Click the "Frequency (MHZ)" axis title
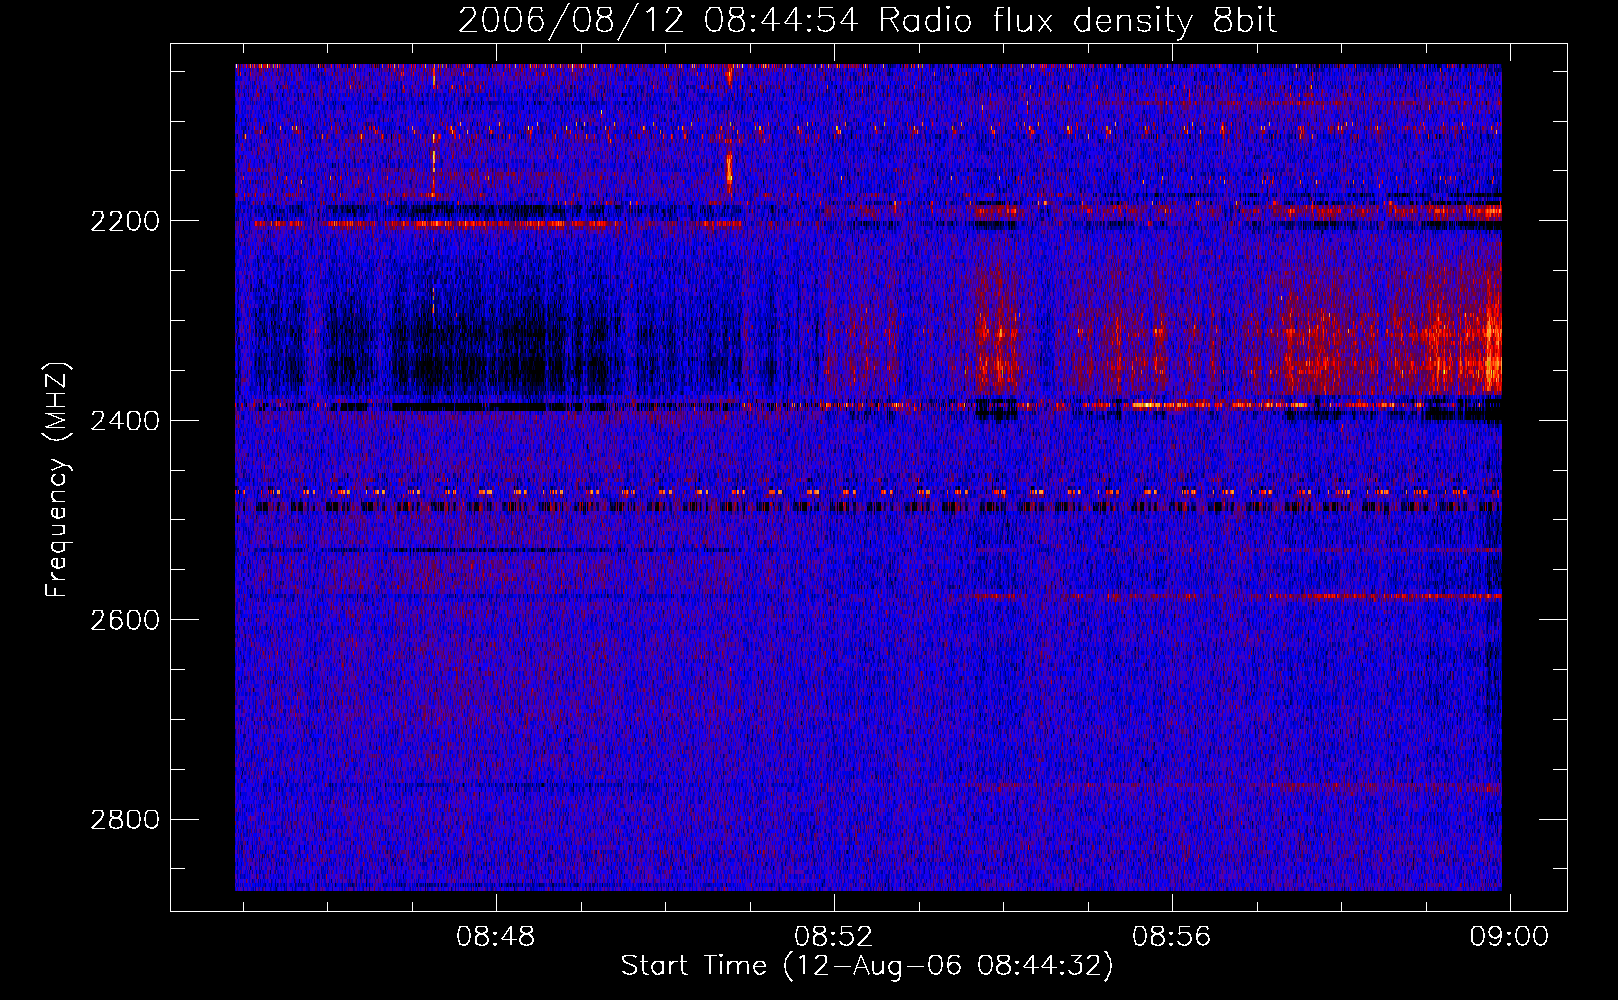1618x1000 pixels. tap(57, 480)
